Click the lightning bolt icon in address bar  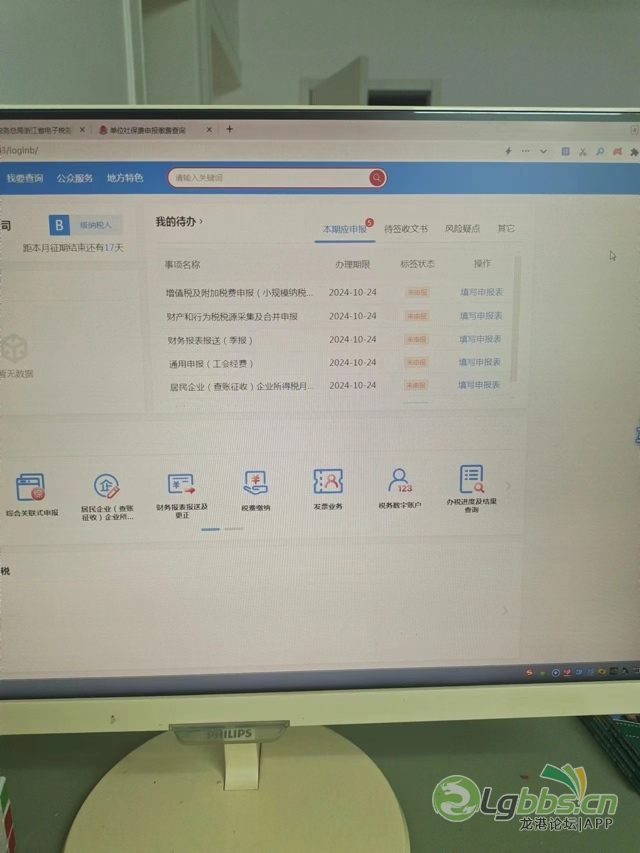point(508,151)
